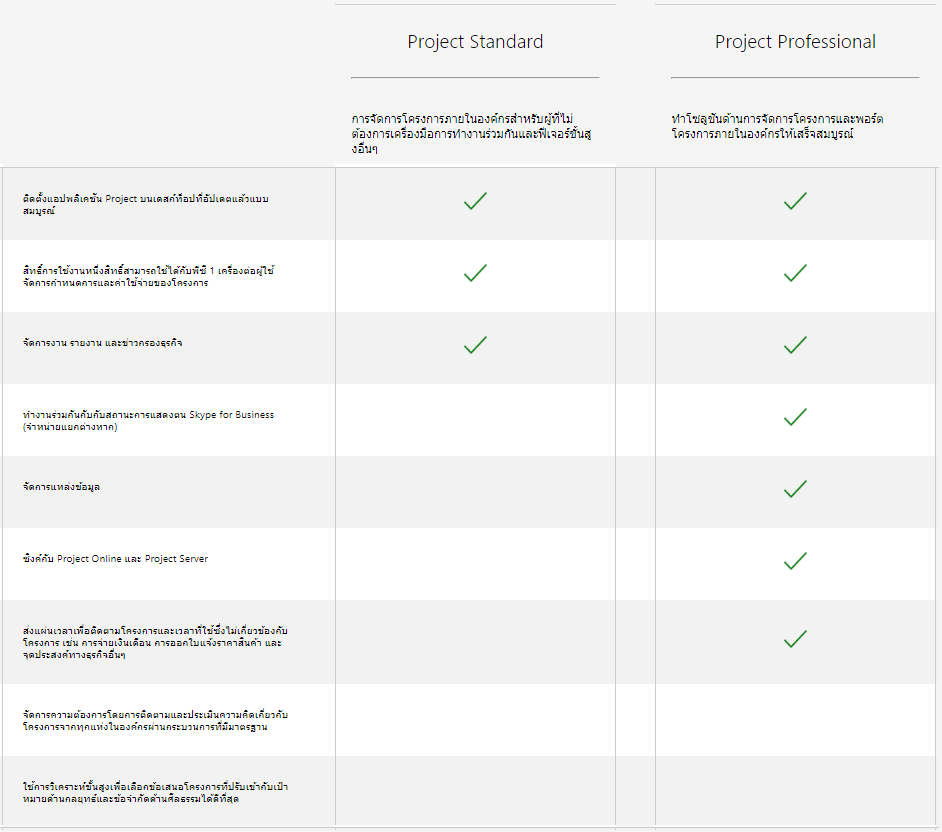Click Professional checkmark in timesheet submission row
The image size is (942, 832).
pos(795,638)
